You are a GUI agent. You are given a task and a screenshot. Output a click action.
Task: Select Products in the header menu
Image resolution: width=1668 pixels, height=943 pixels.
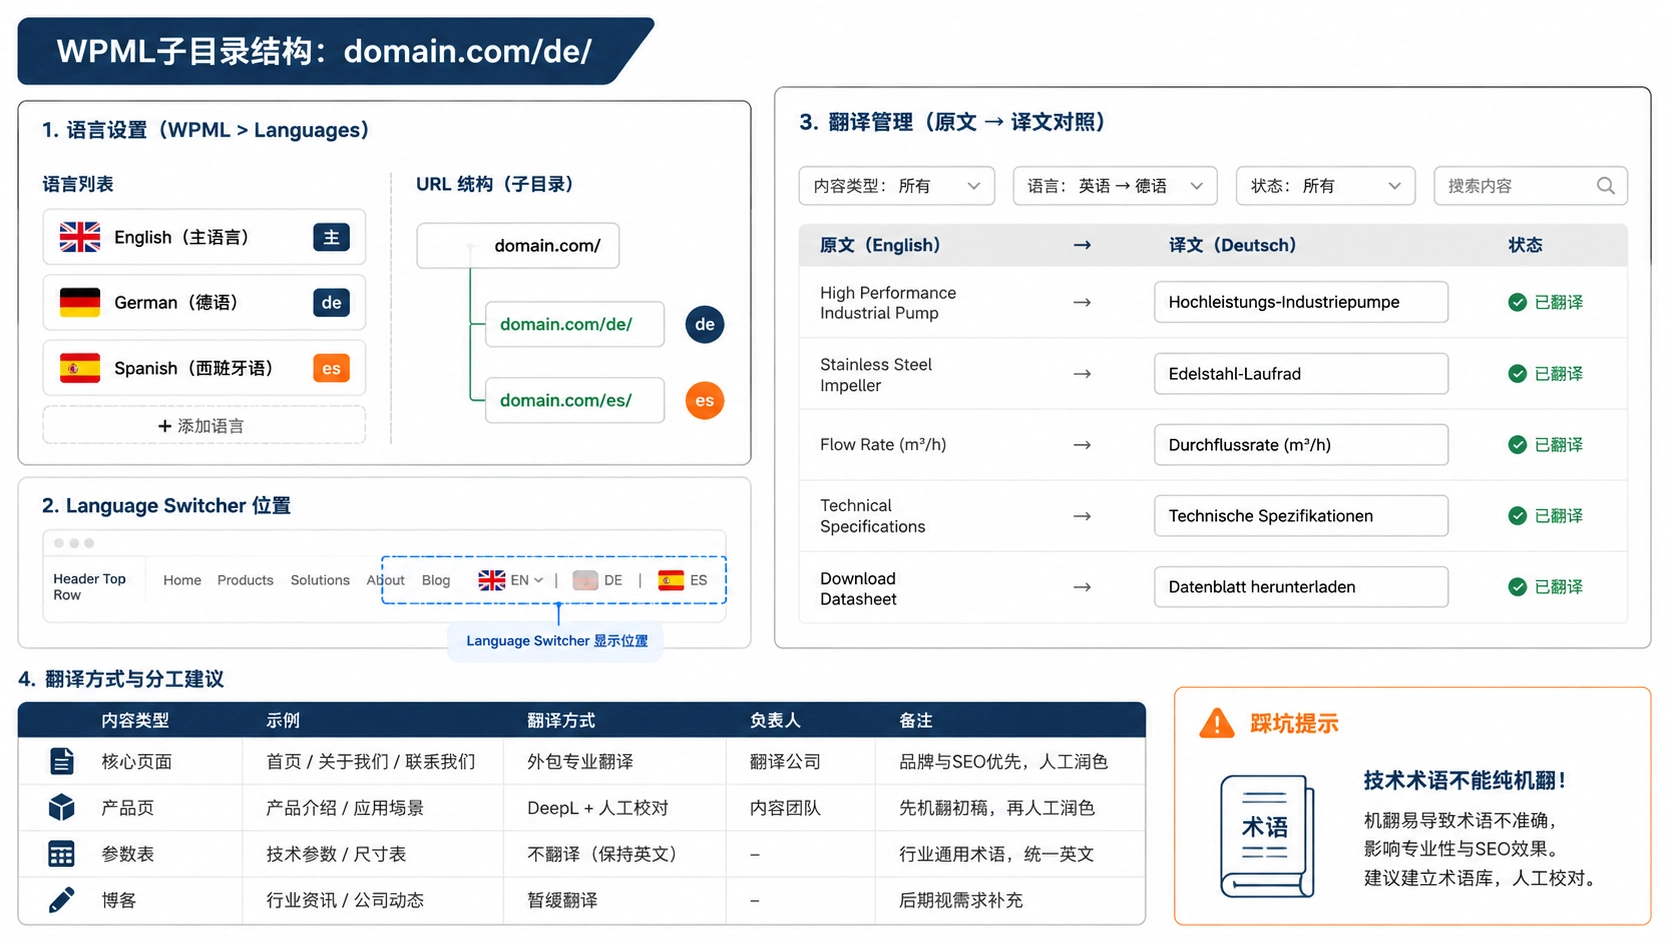[245, 580]
